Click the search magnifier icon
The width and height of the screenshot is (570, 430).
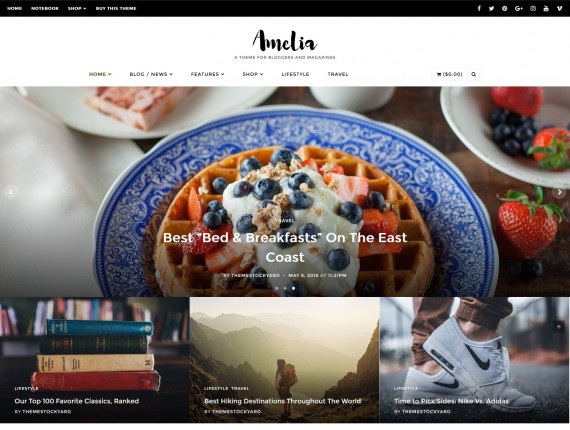coord(474,74)
